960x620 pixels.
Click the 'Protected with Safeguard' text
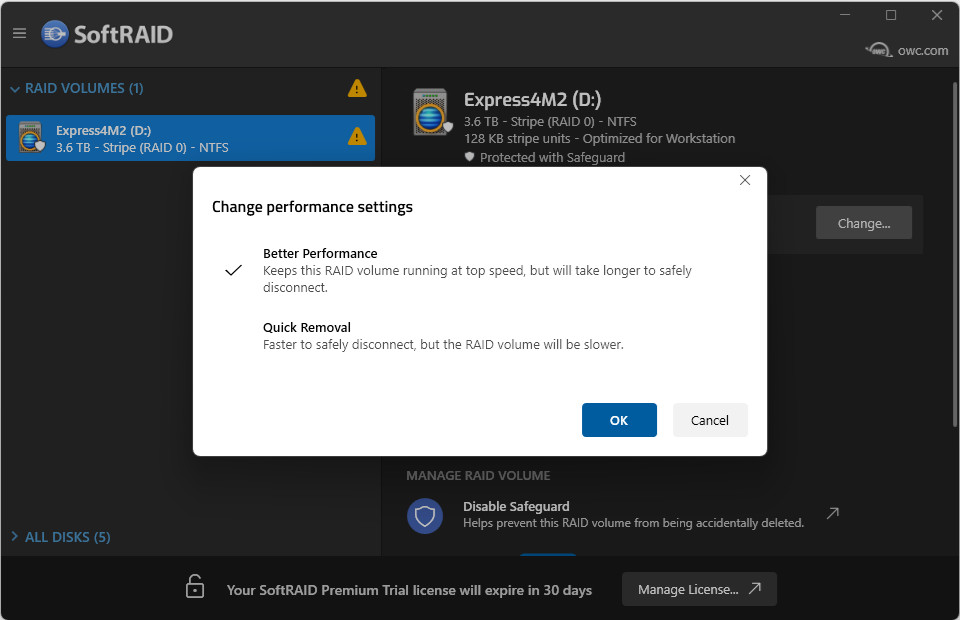coord(552,158)
